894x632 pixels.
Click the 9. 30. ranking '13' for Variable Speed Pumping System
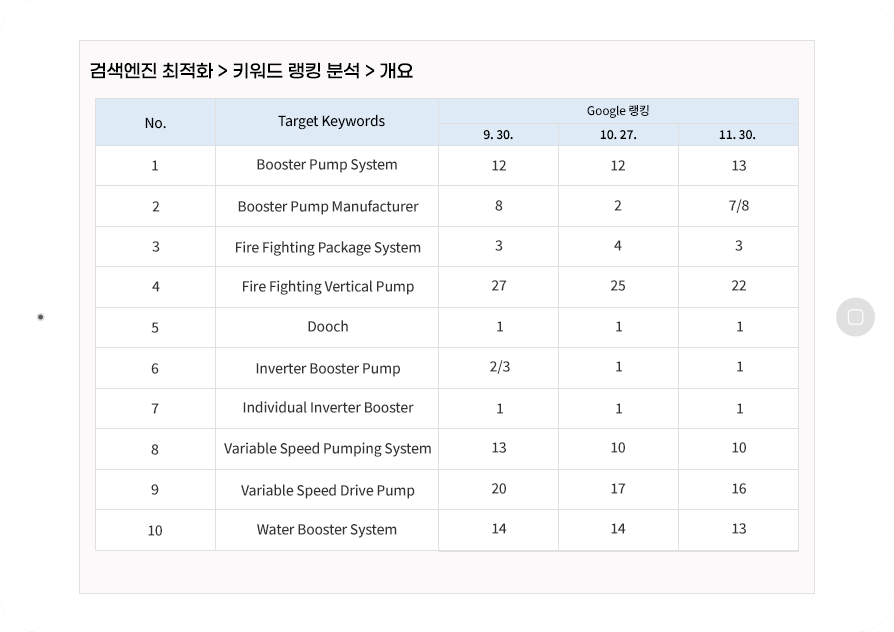(499, 448)
